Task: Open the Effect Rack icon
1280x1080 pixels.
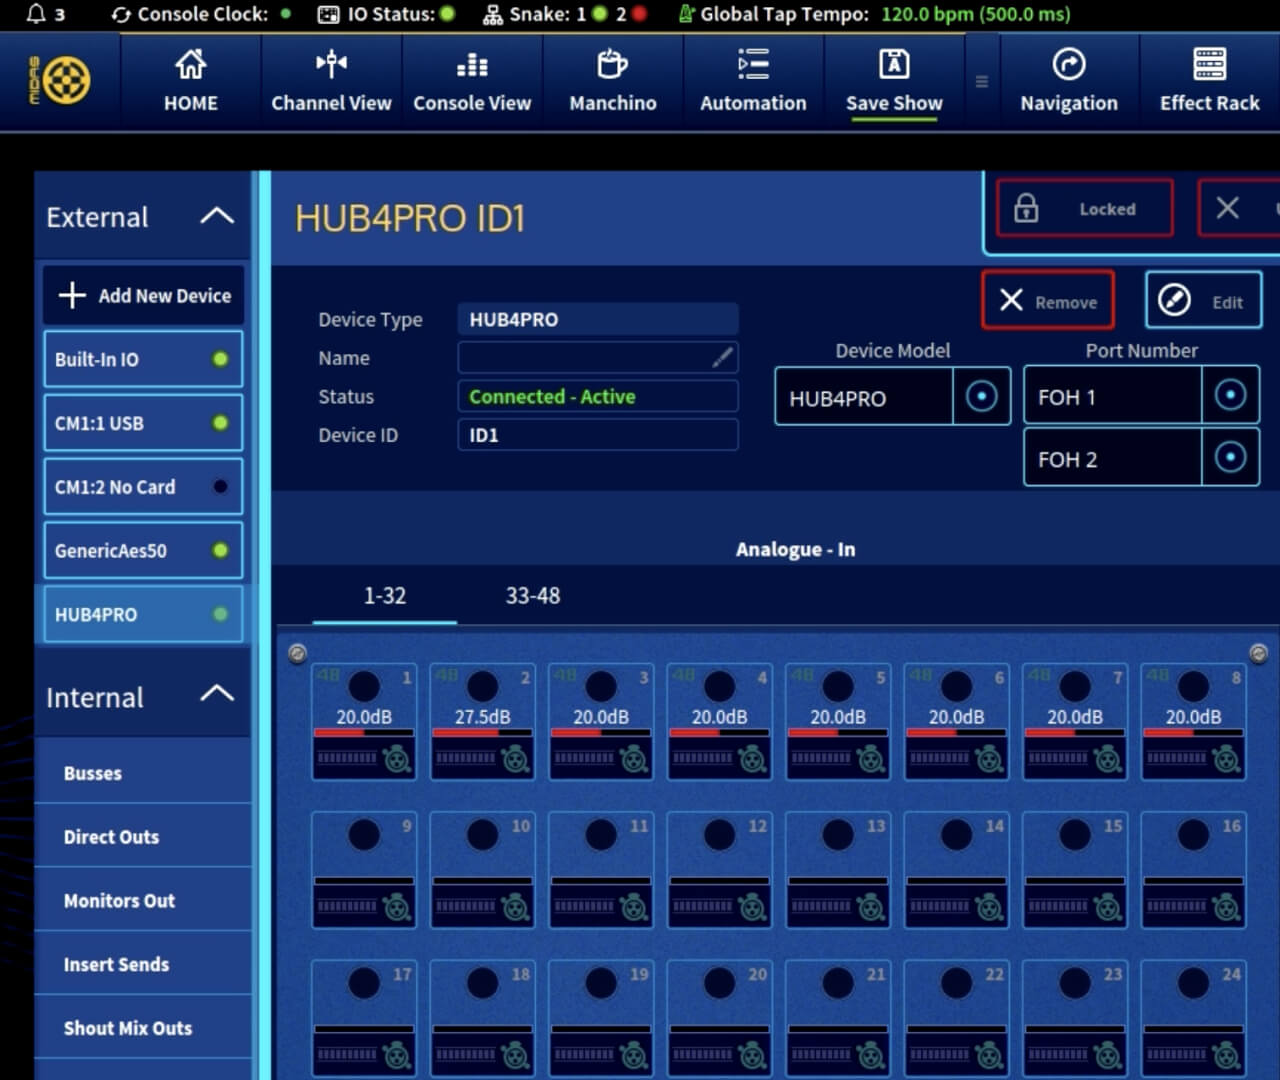Action: coord(1209,66)
